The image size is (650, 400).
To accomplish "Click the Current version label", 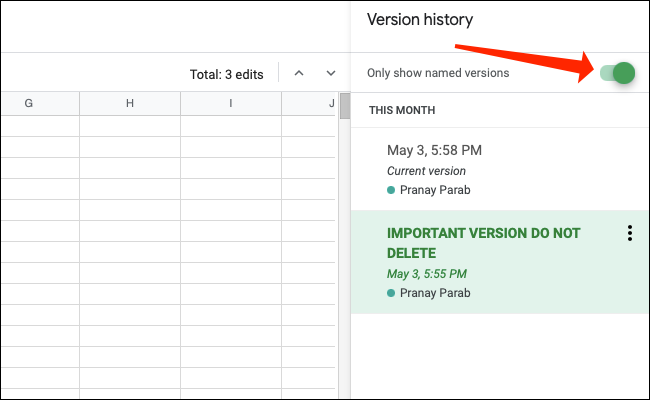I will click(426, 171).
